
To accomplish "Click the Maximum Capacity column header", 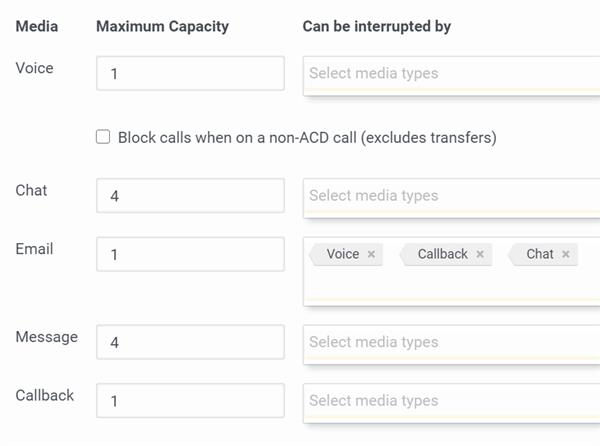I will [162, 27].
